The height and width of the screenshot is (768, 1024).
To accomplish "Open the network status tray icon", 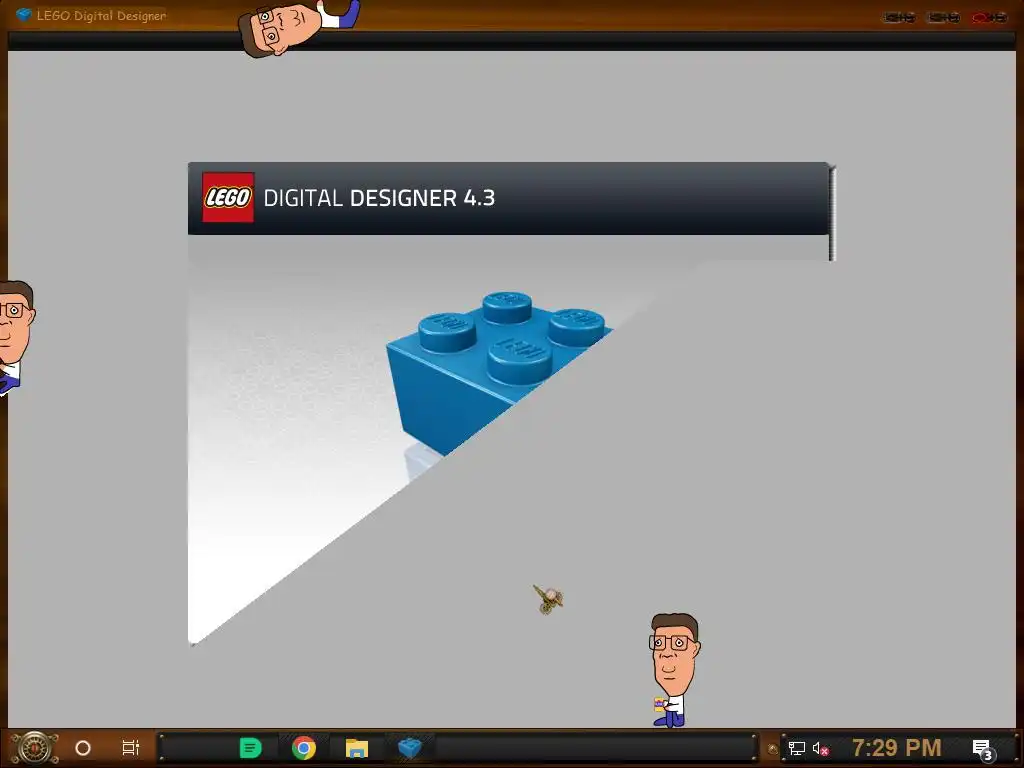I will [797, 748].
